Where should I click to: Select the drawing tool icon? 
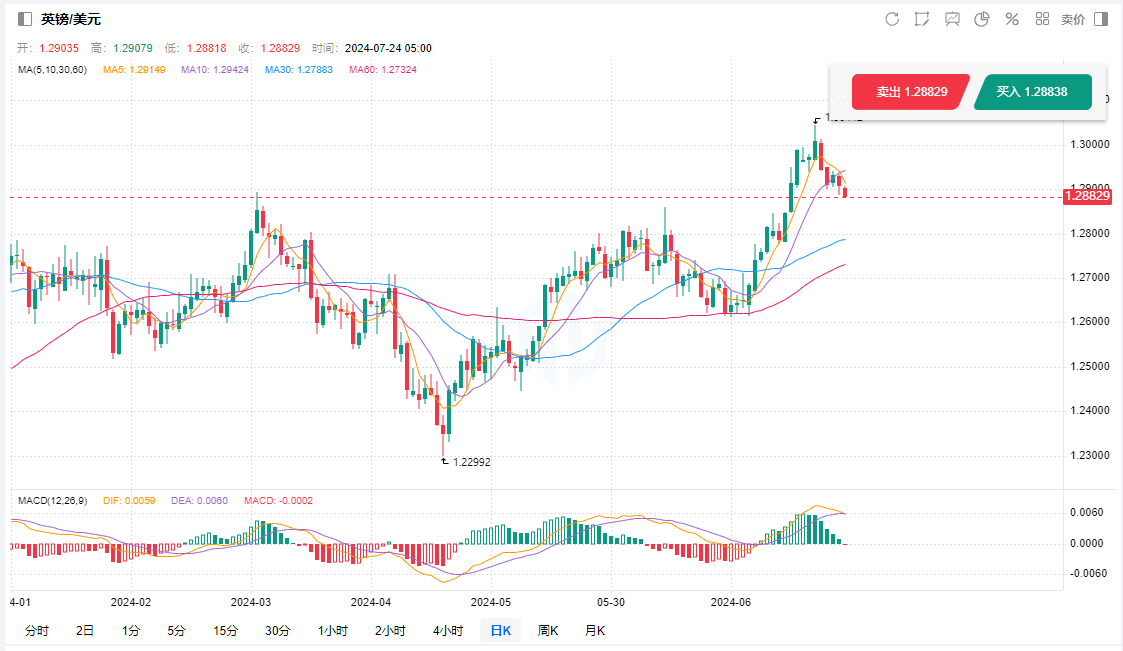[921, 19]
